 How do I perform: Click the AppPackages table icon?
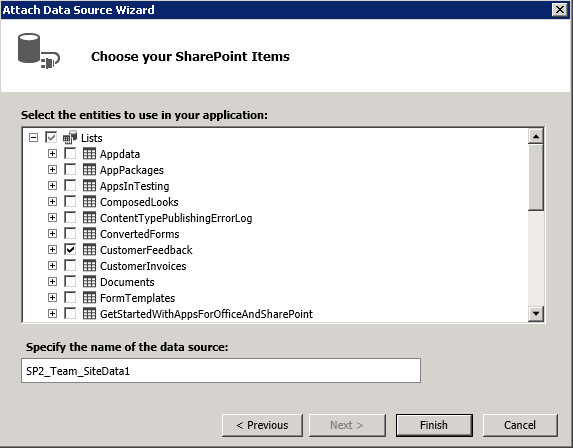tap(89, 170)
